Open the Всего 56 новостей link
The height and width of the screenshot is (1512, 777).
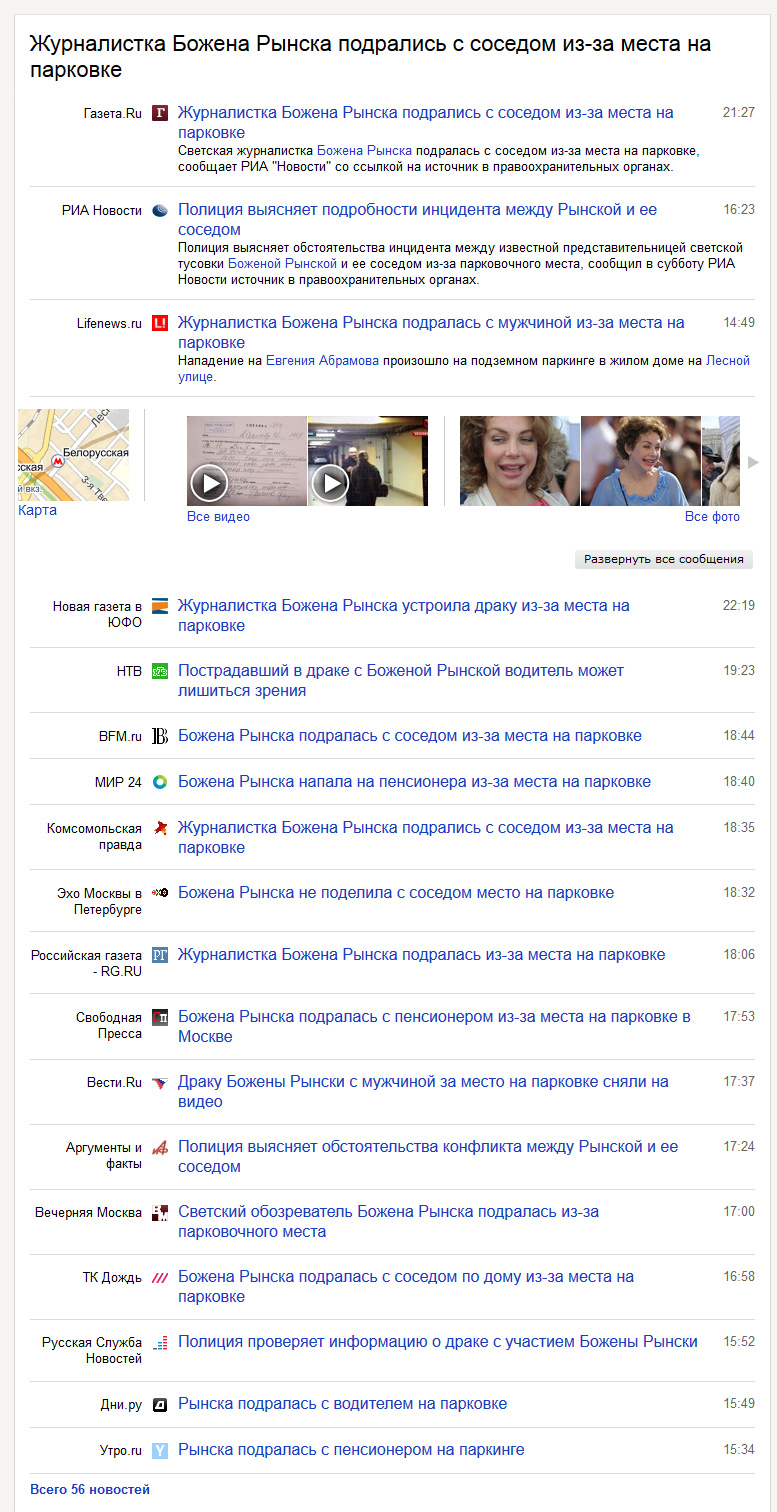click(x=90, y=1490)
